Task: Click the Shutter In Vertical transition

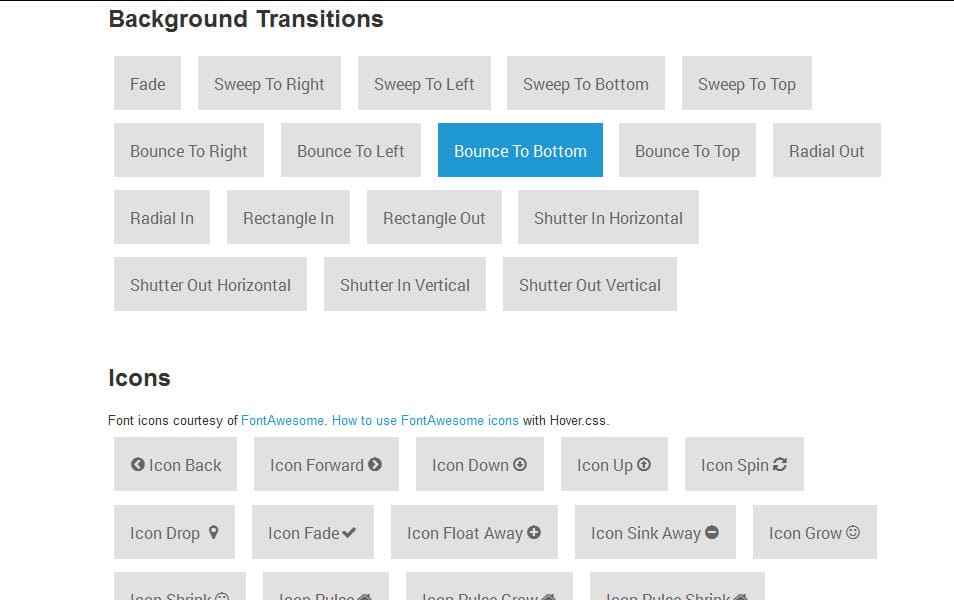Action: click(x=404, y=284)
